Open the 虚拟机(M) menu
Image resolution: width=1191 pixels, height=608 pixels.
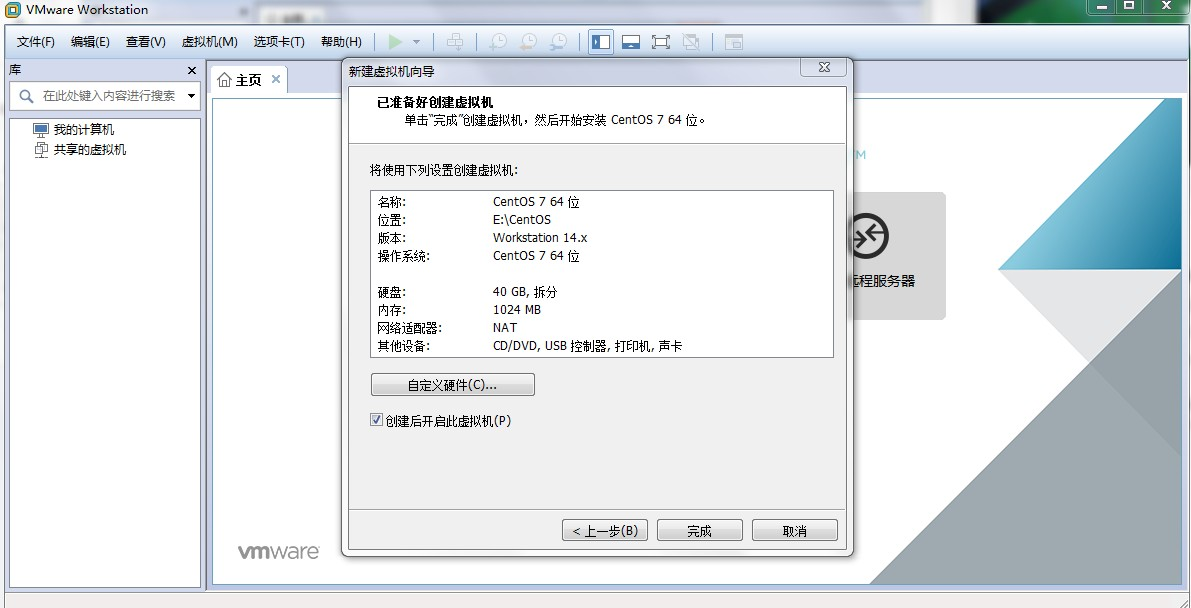click(x=210, y=42)
